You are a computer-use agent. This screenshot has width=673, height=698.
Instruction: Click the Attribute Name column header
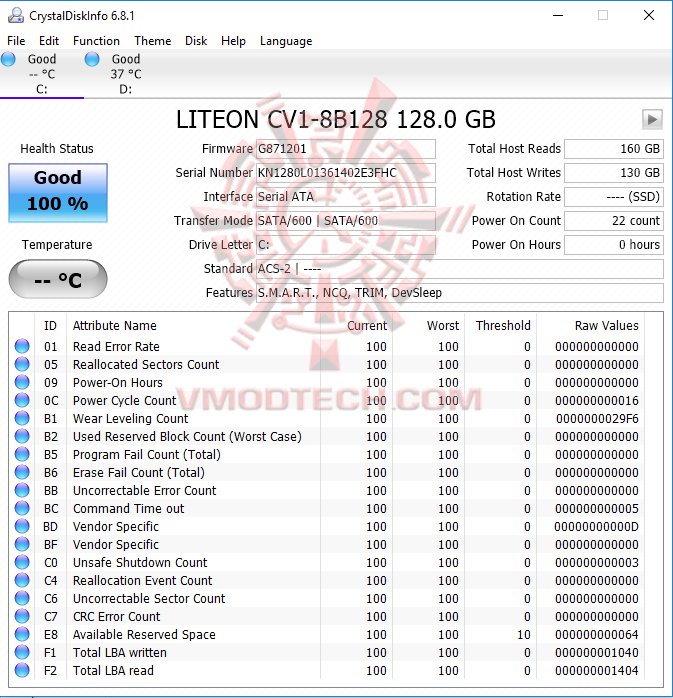(x=193, y=326)
